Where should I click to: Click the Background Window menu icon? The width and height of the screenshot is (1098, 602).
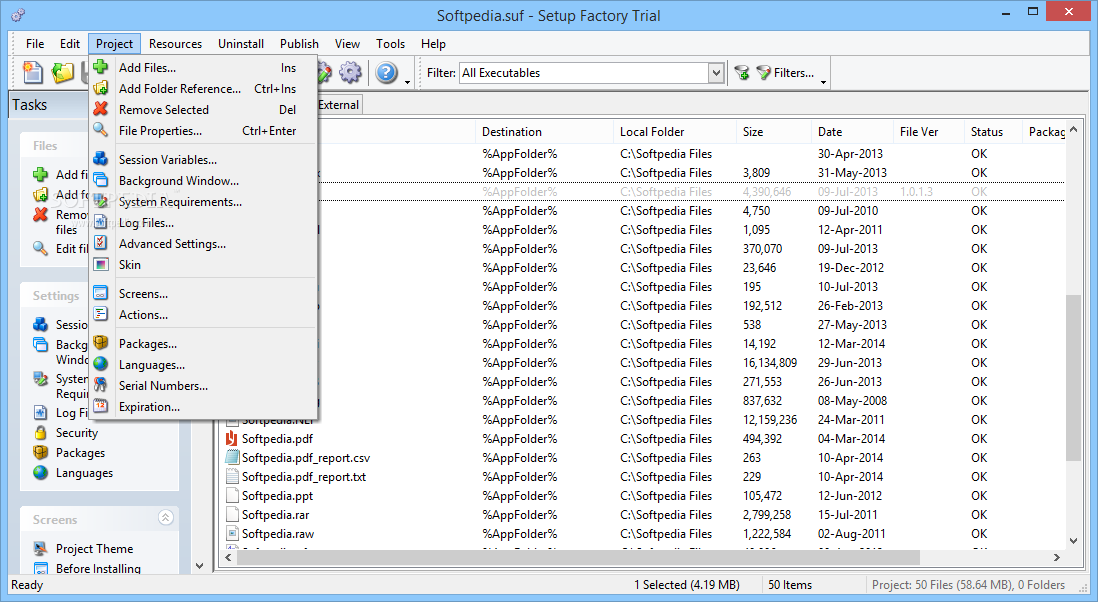click(x=101, y=180)
